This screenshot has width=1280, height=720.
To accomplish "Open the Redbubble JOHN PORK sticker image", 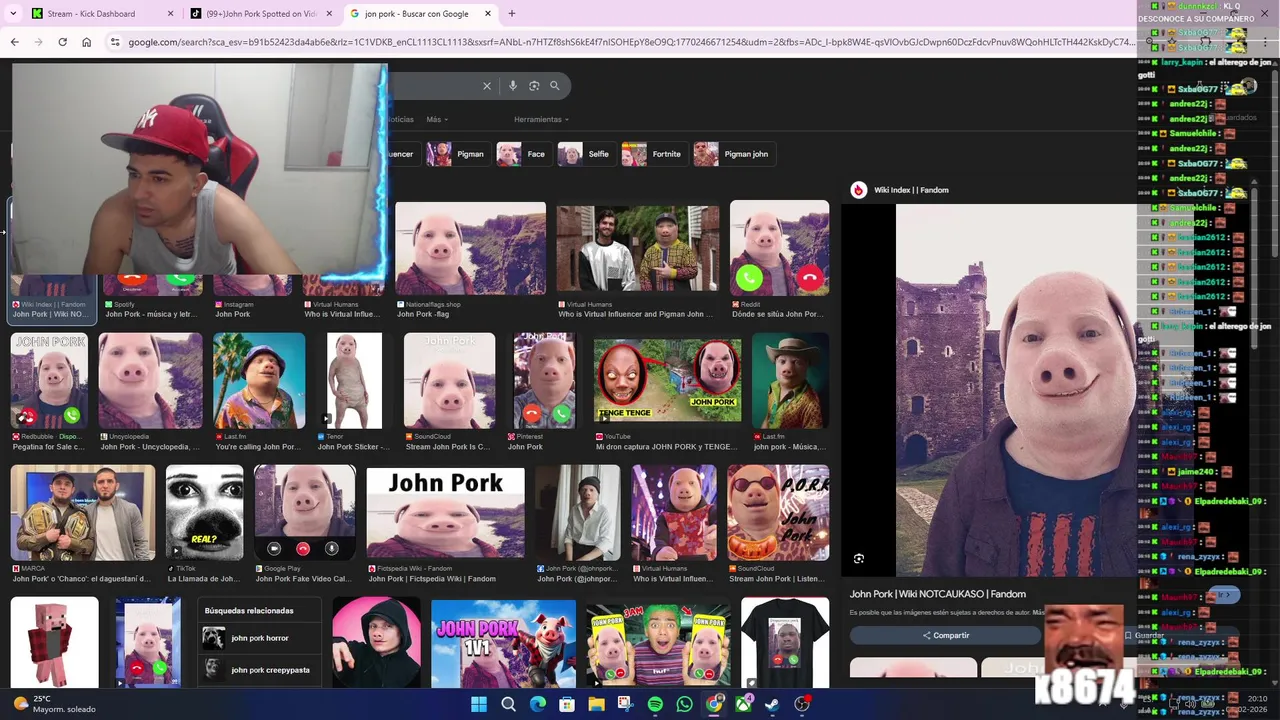I will click(x=49, y=381).
